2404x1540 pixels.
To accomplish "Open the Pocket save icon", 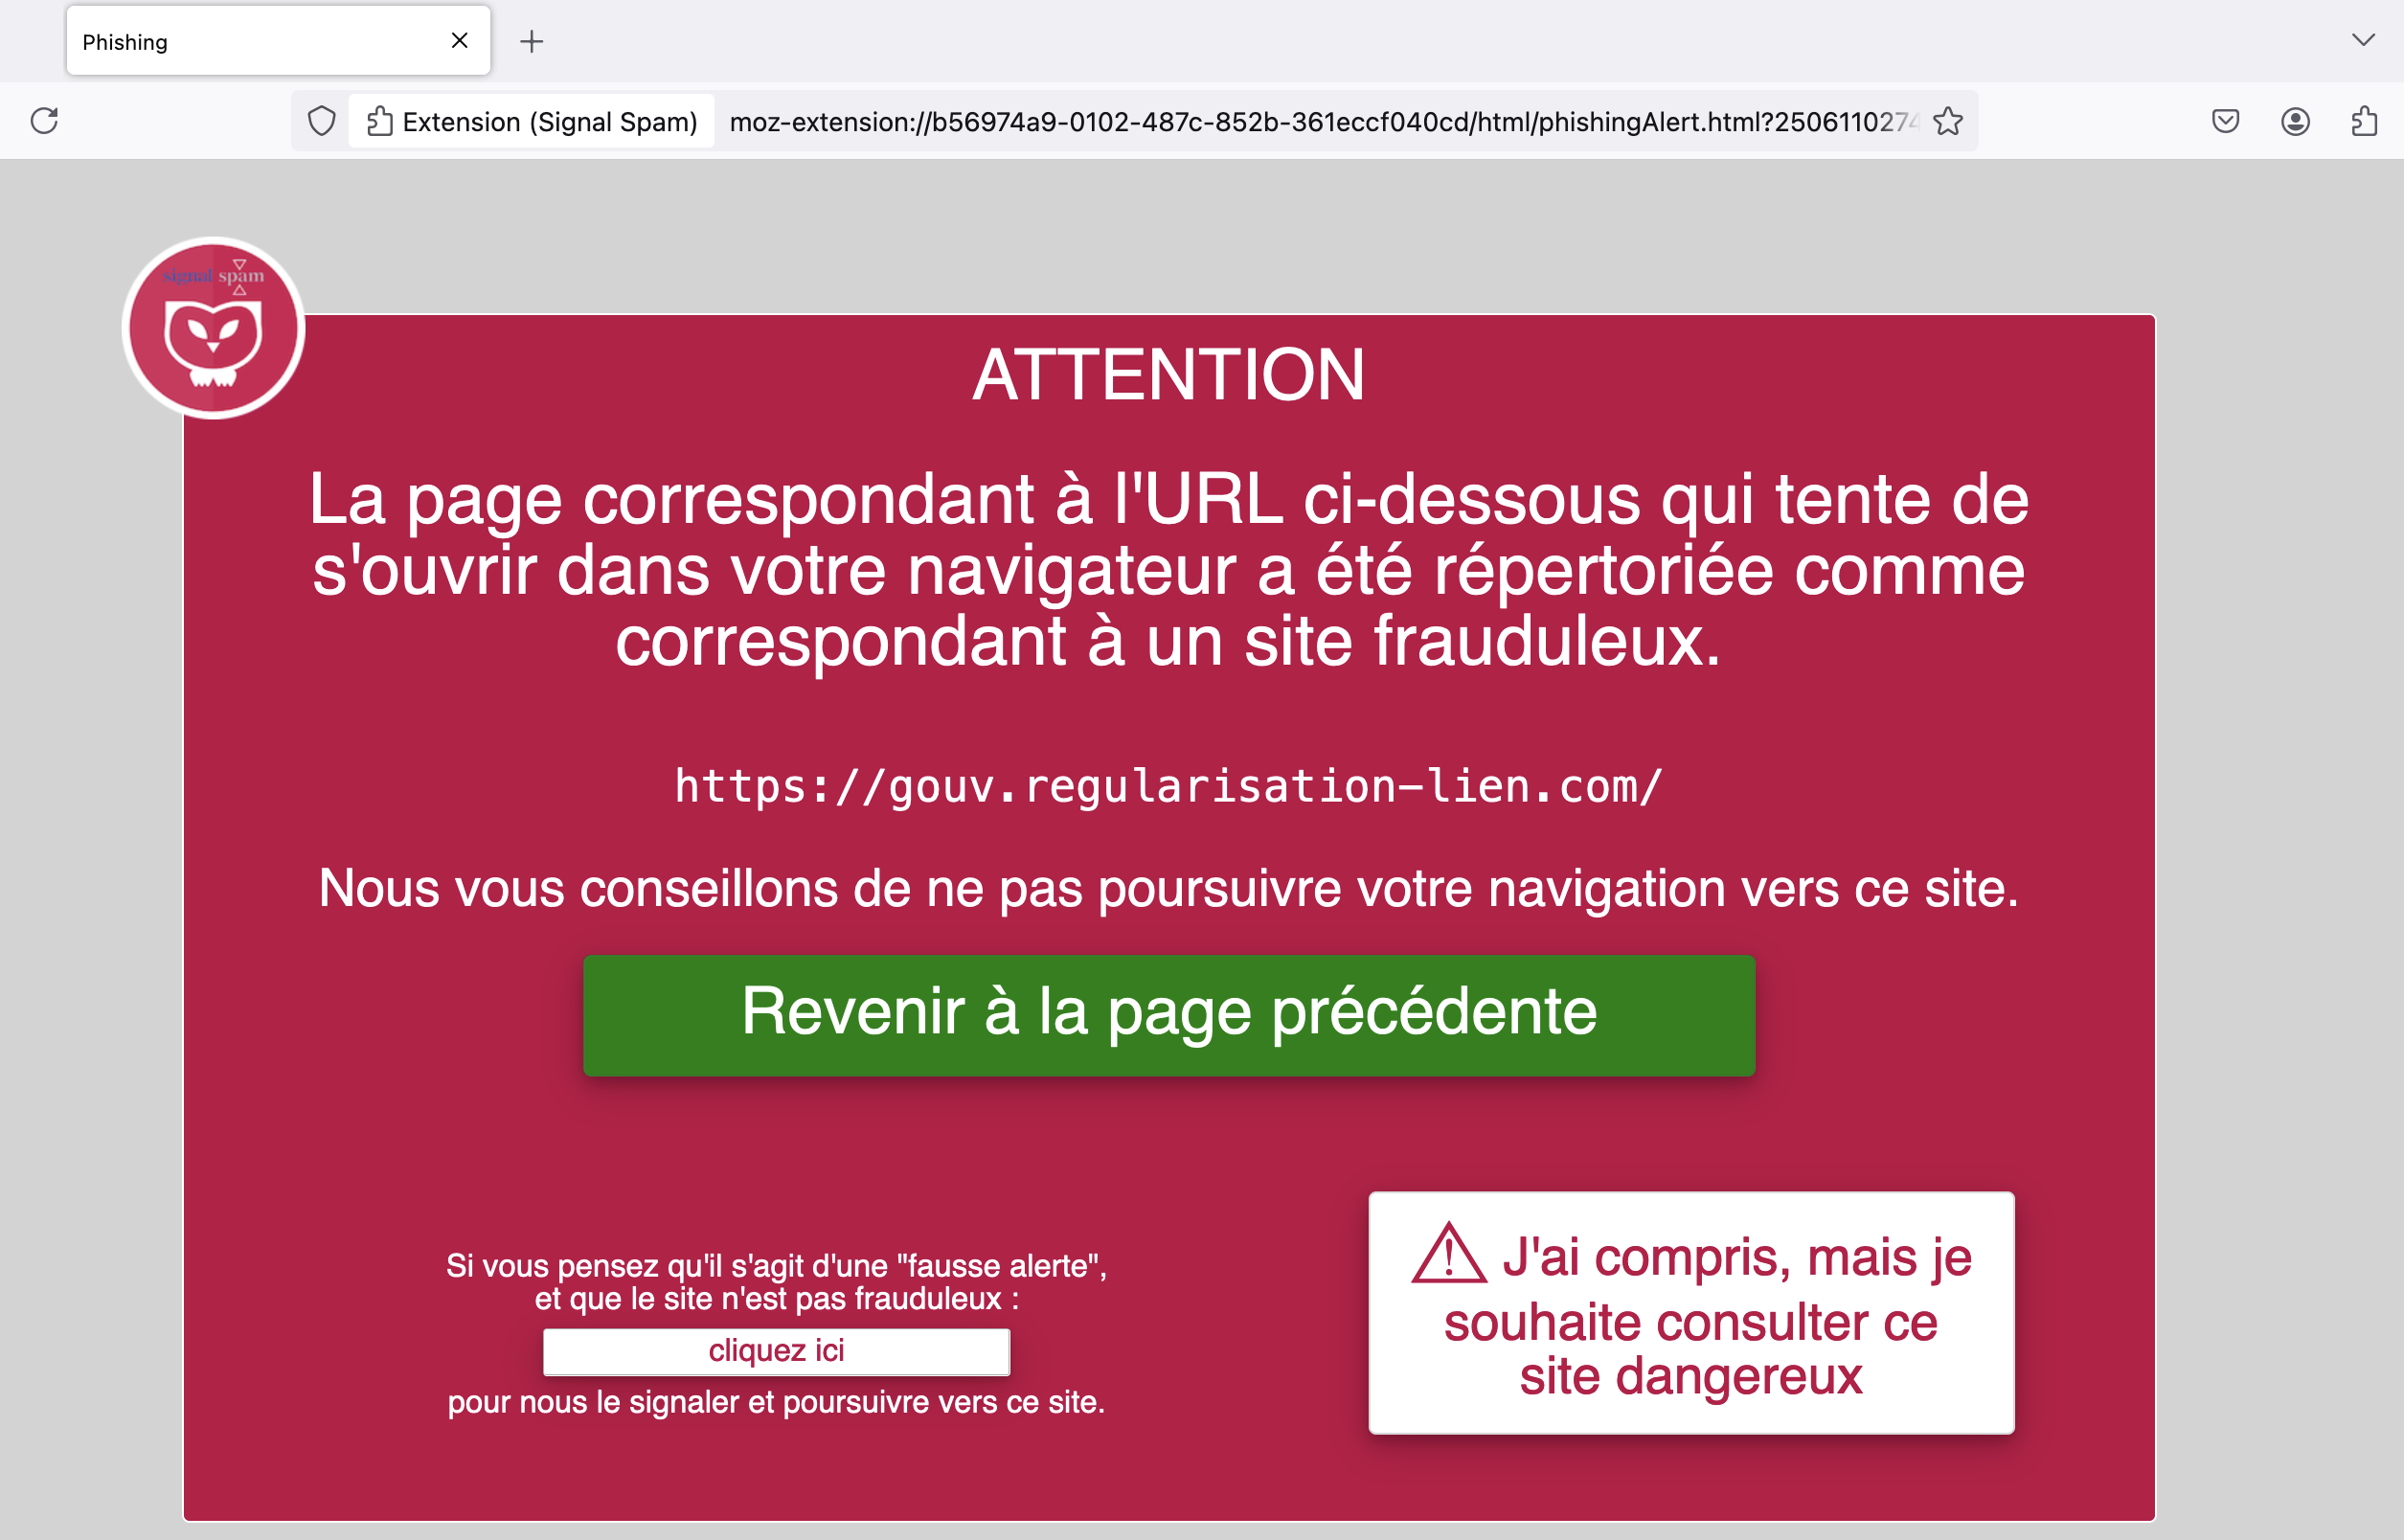I will point(2225,121).
